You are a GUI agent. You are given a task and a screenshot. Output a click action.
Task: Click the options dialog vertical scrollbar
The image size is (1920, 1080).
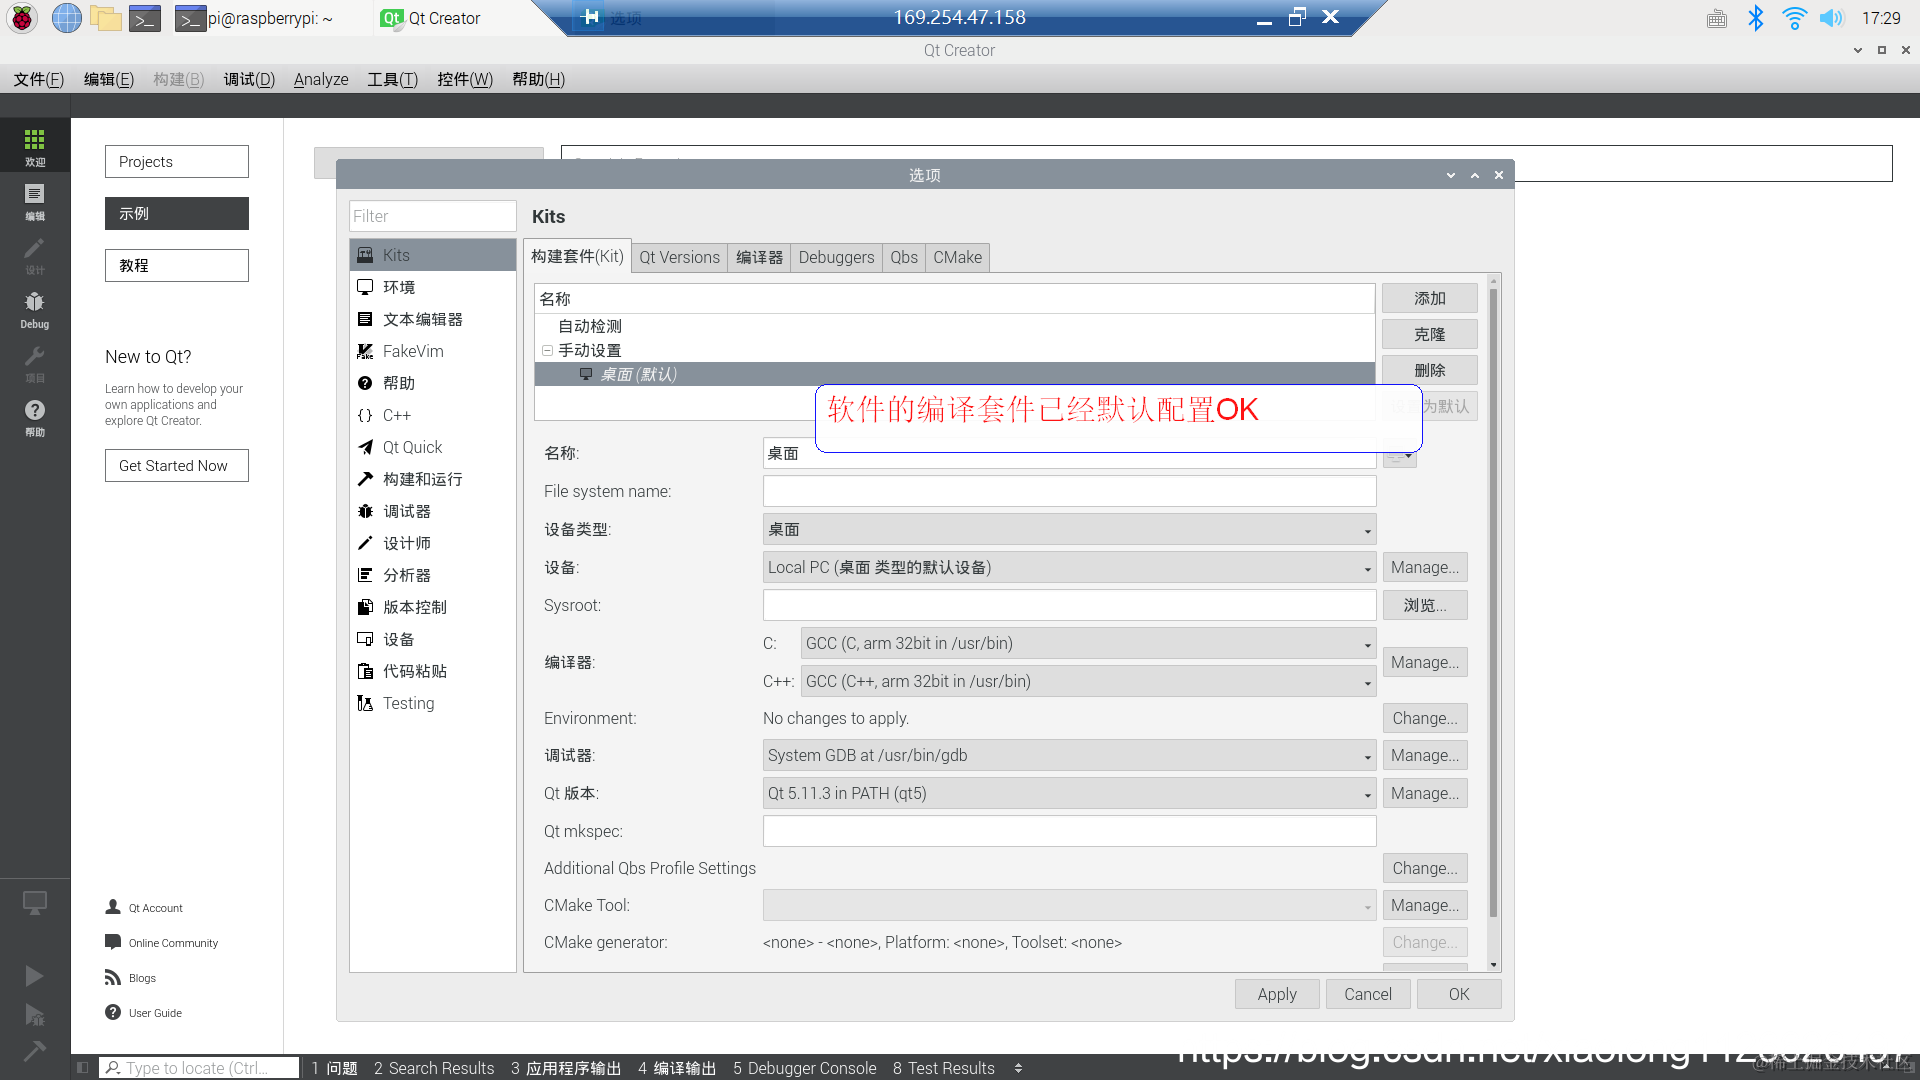1493,600
